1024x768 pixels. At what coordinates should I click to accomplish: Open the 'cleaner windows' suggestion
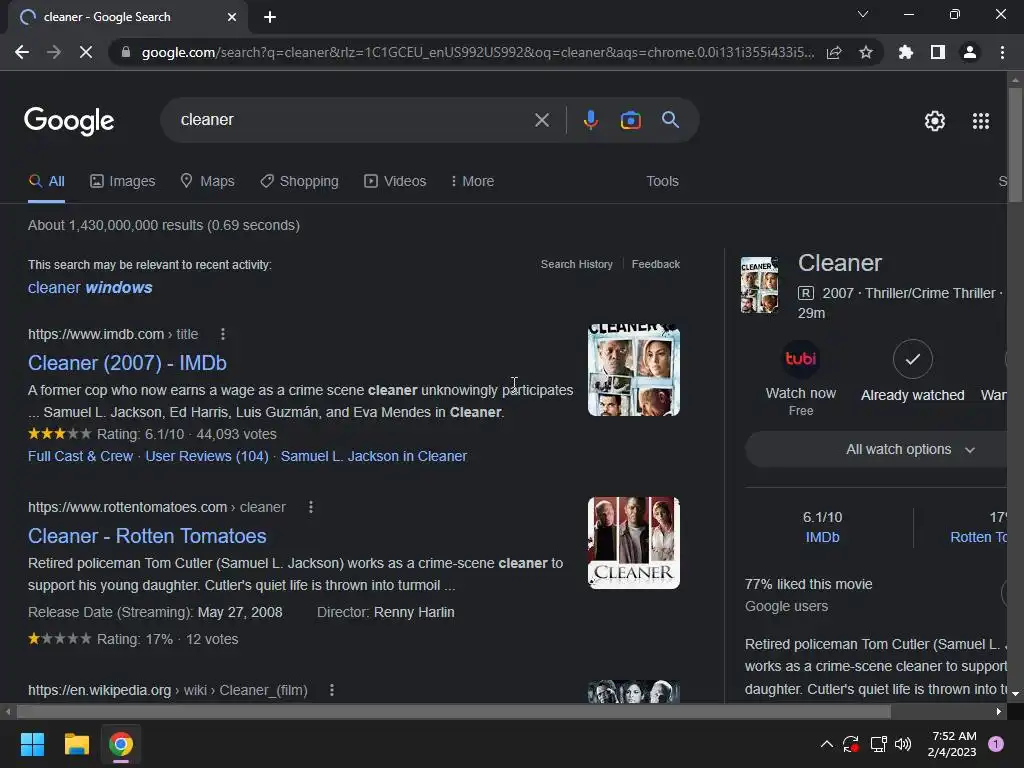pyautogui.click(x=90, y=288)
